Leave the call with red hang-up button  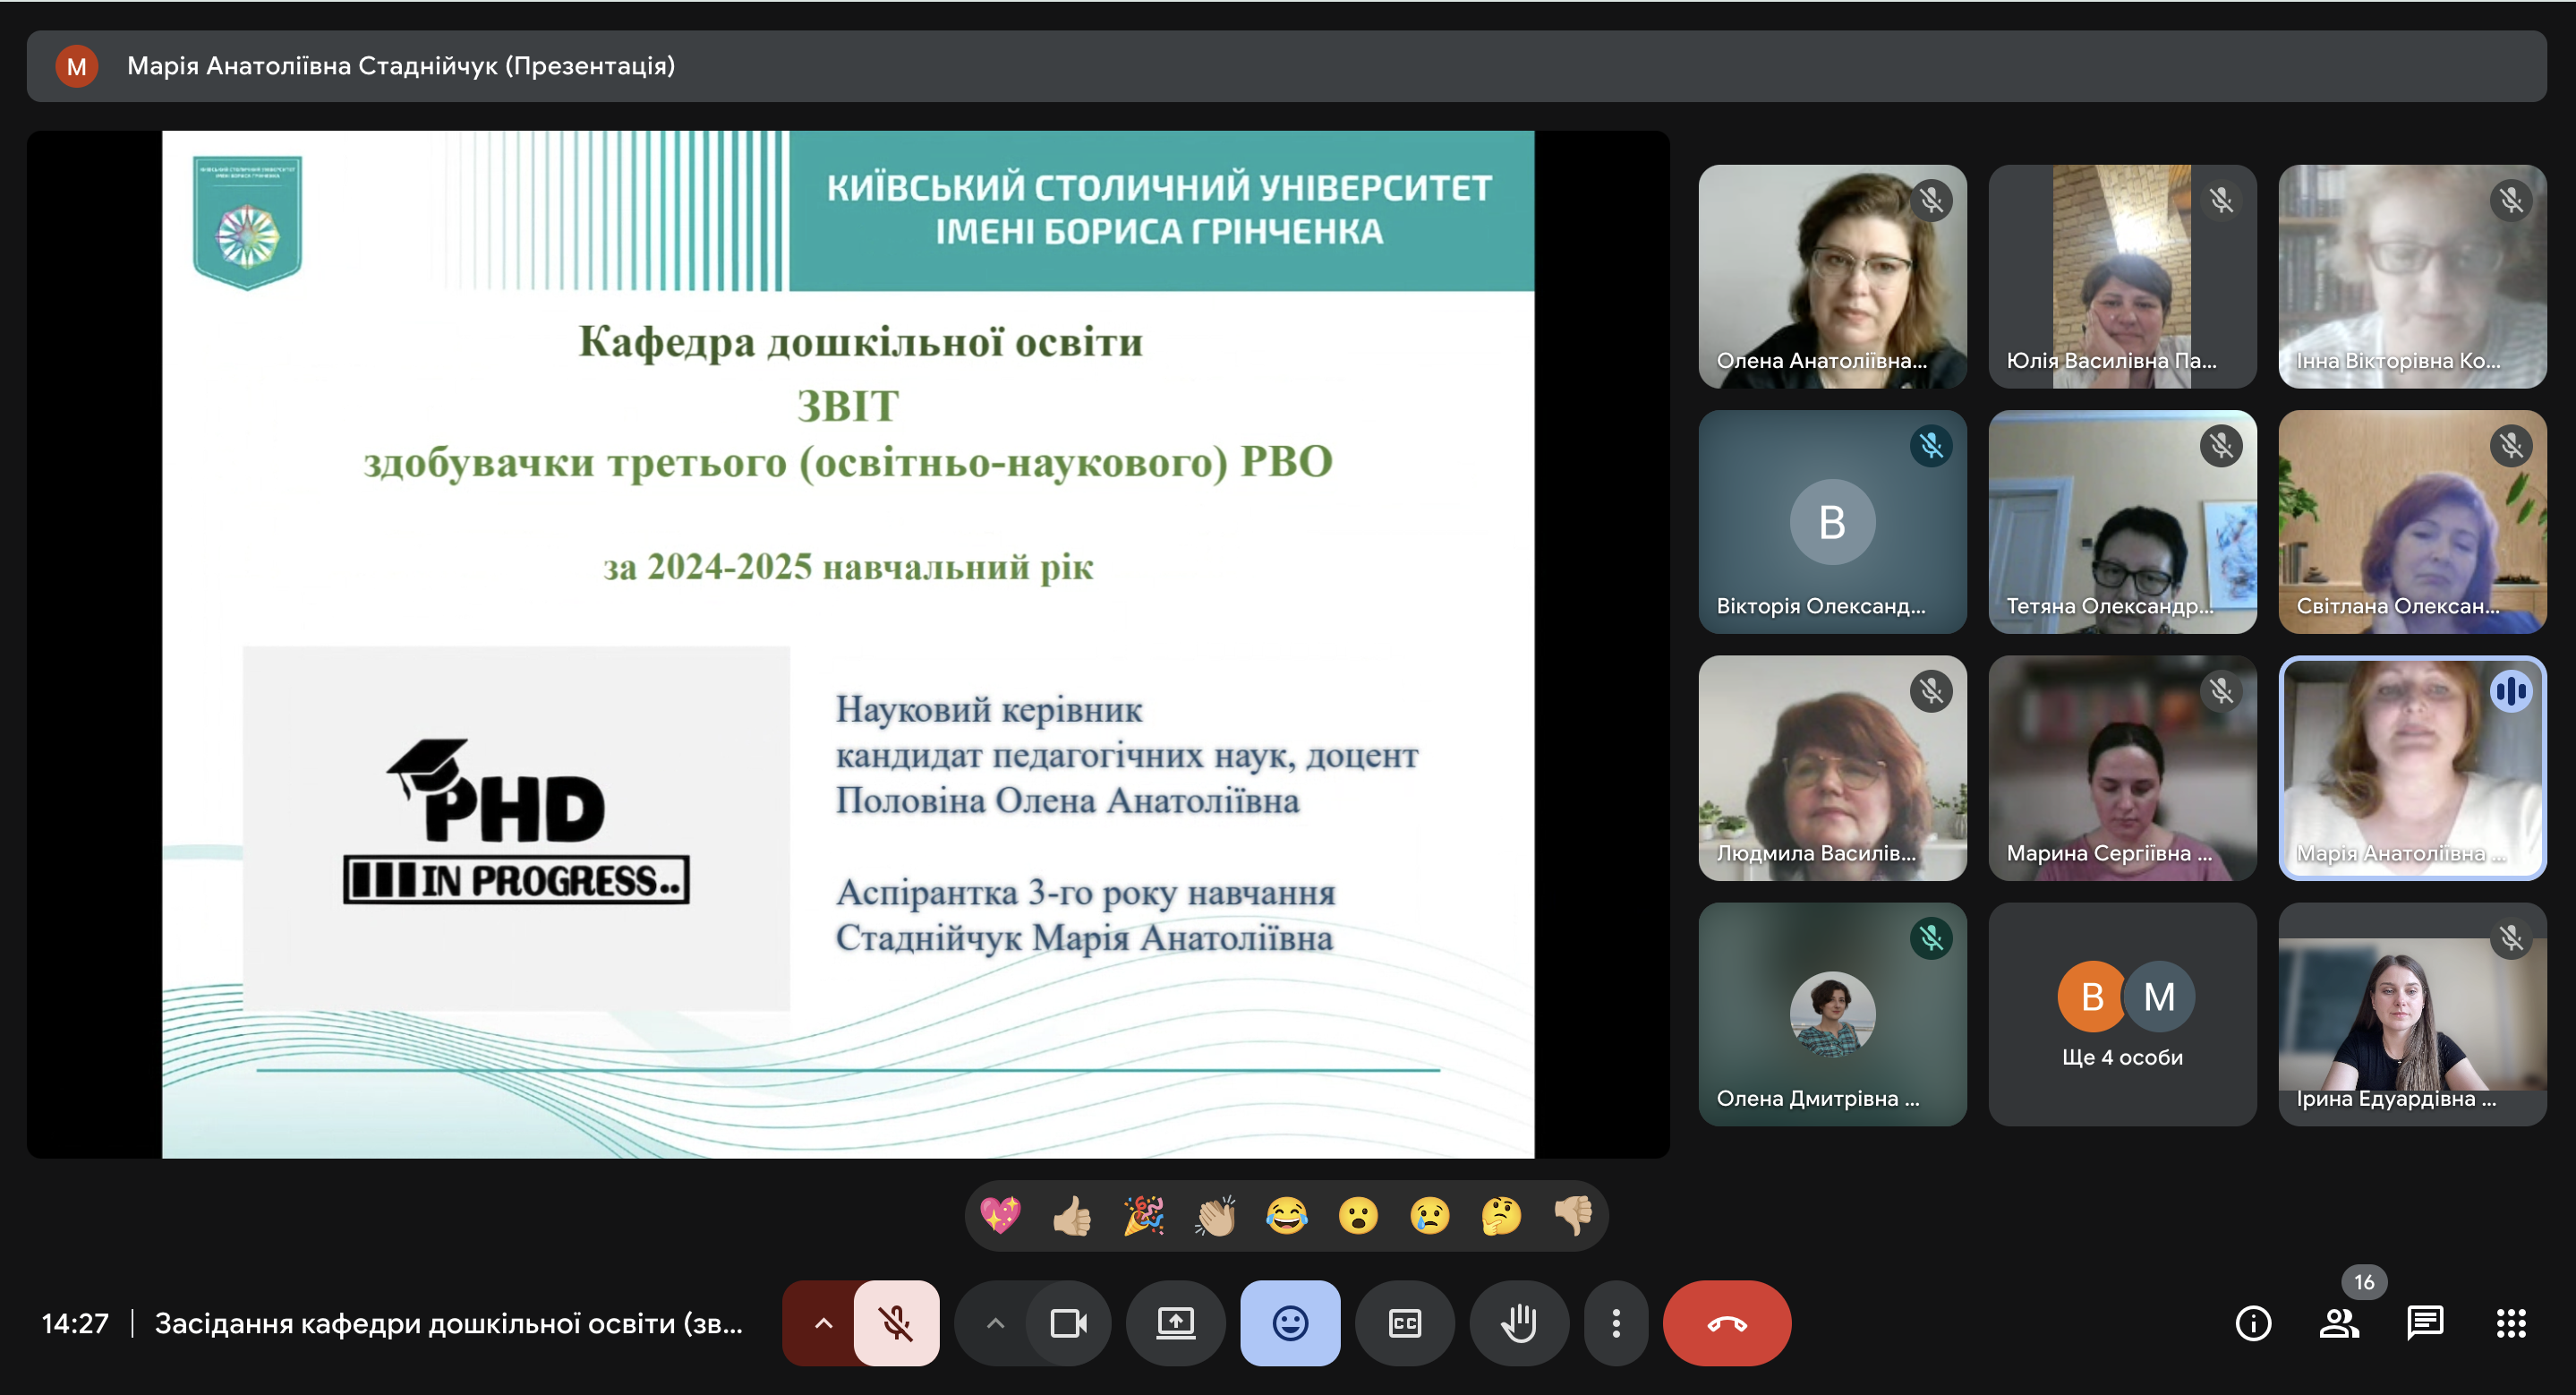[1727, 1323]
